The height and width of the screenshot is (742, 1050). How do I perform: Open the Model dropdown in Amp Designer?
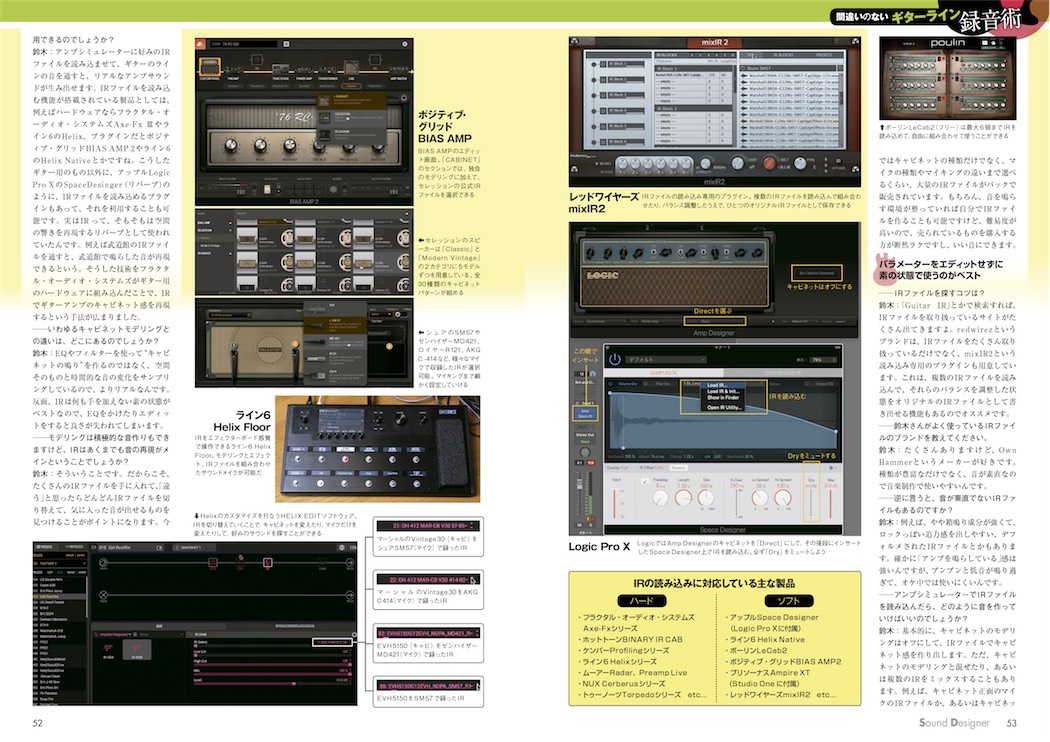click(x=604, y=321)
